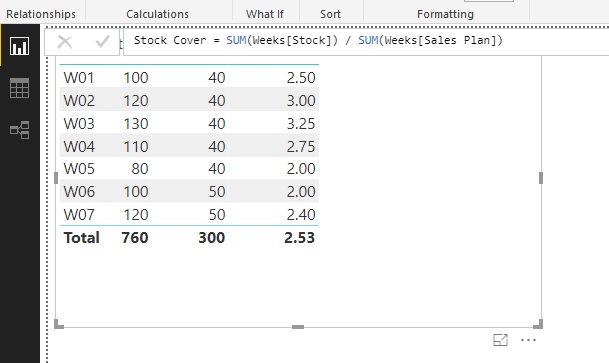
Task: Click the stock value 130 in W03
Action: [136, 123]
